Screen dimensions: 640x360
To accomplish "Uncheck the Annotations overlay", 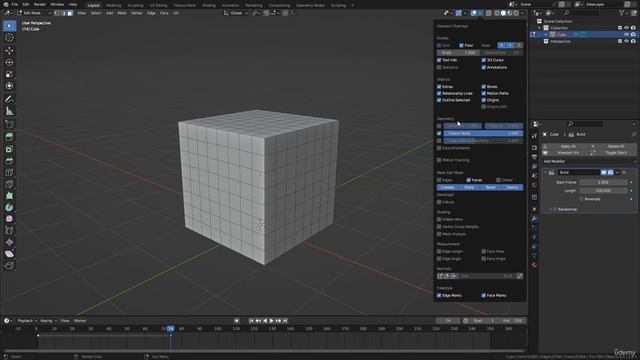I will 484,67.
